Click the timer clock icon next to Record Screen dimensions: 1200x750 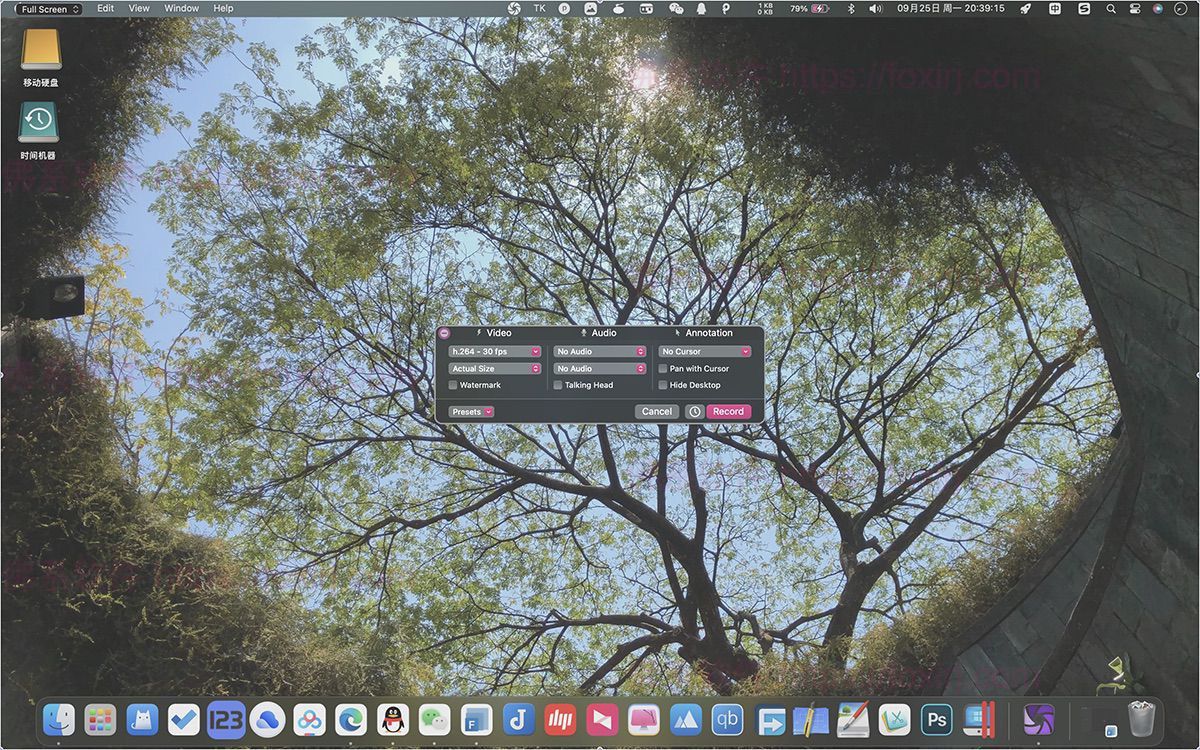point(695,411)
